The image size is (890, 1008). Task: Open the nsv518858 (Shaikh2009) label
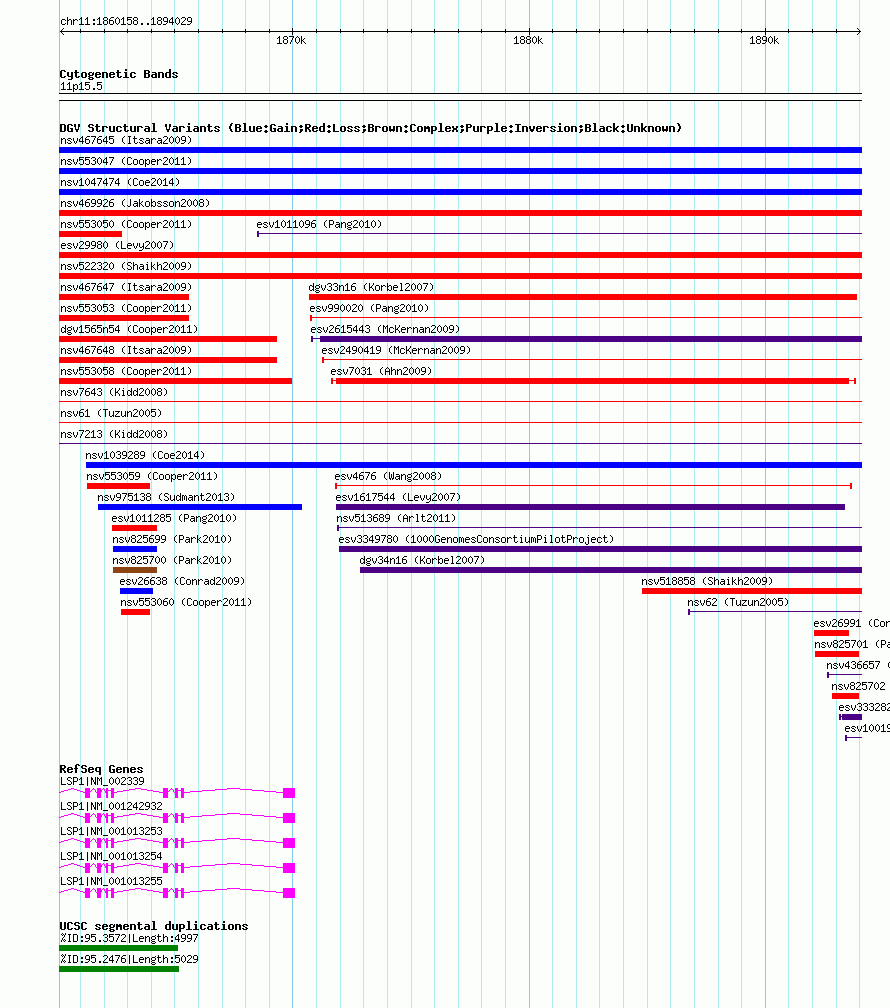point(707,581)
